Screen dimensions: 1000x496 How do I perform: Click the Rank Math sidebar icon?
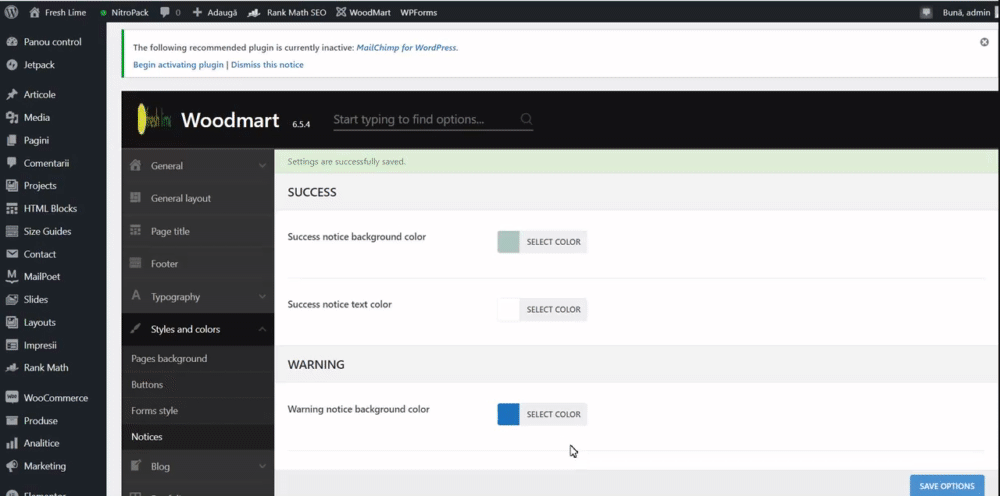click(x=11, y=368)
